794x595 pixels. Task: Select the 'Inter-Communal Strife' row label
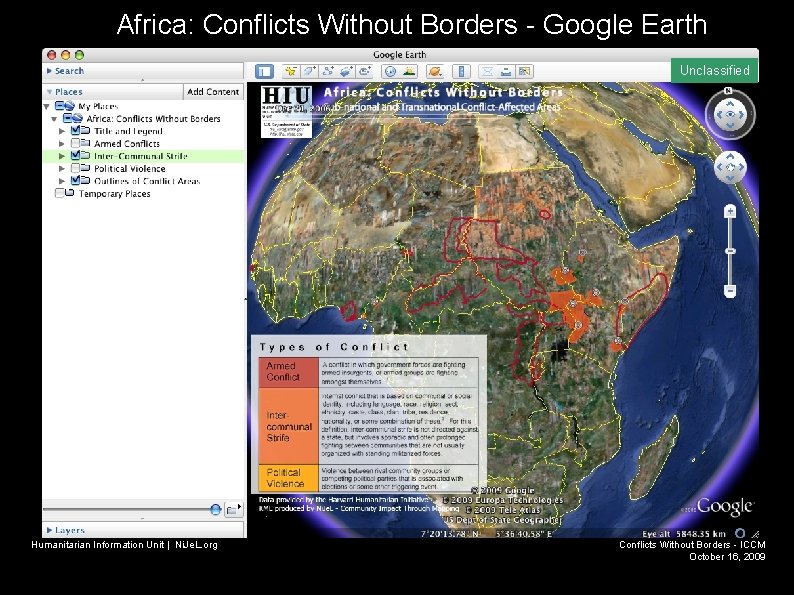tap(141, 155)
